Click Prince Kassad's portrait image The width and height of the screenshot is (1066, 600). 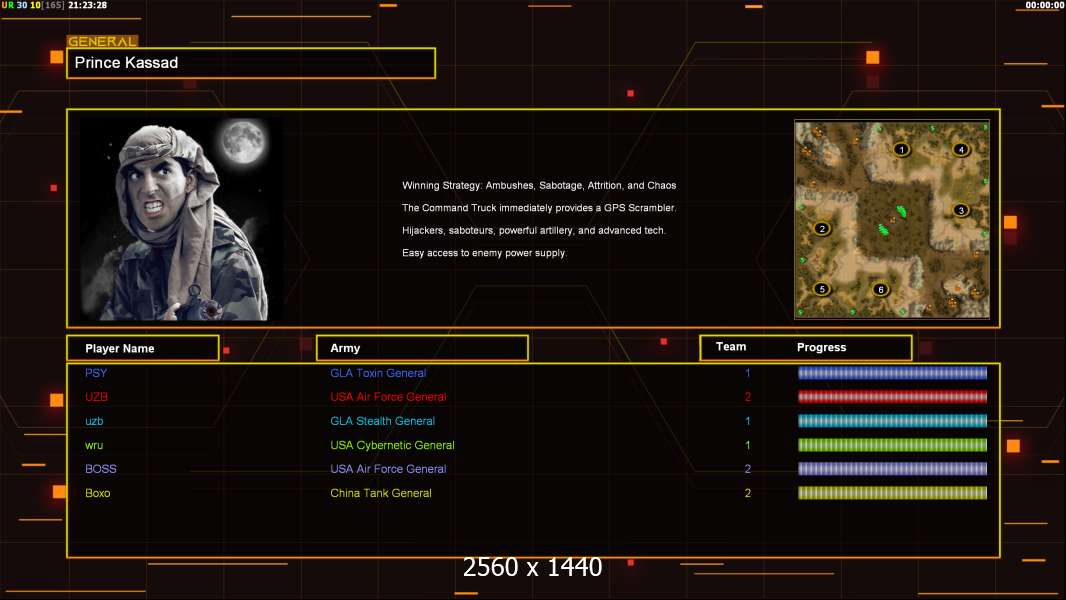click(180, 220)
